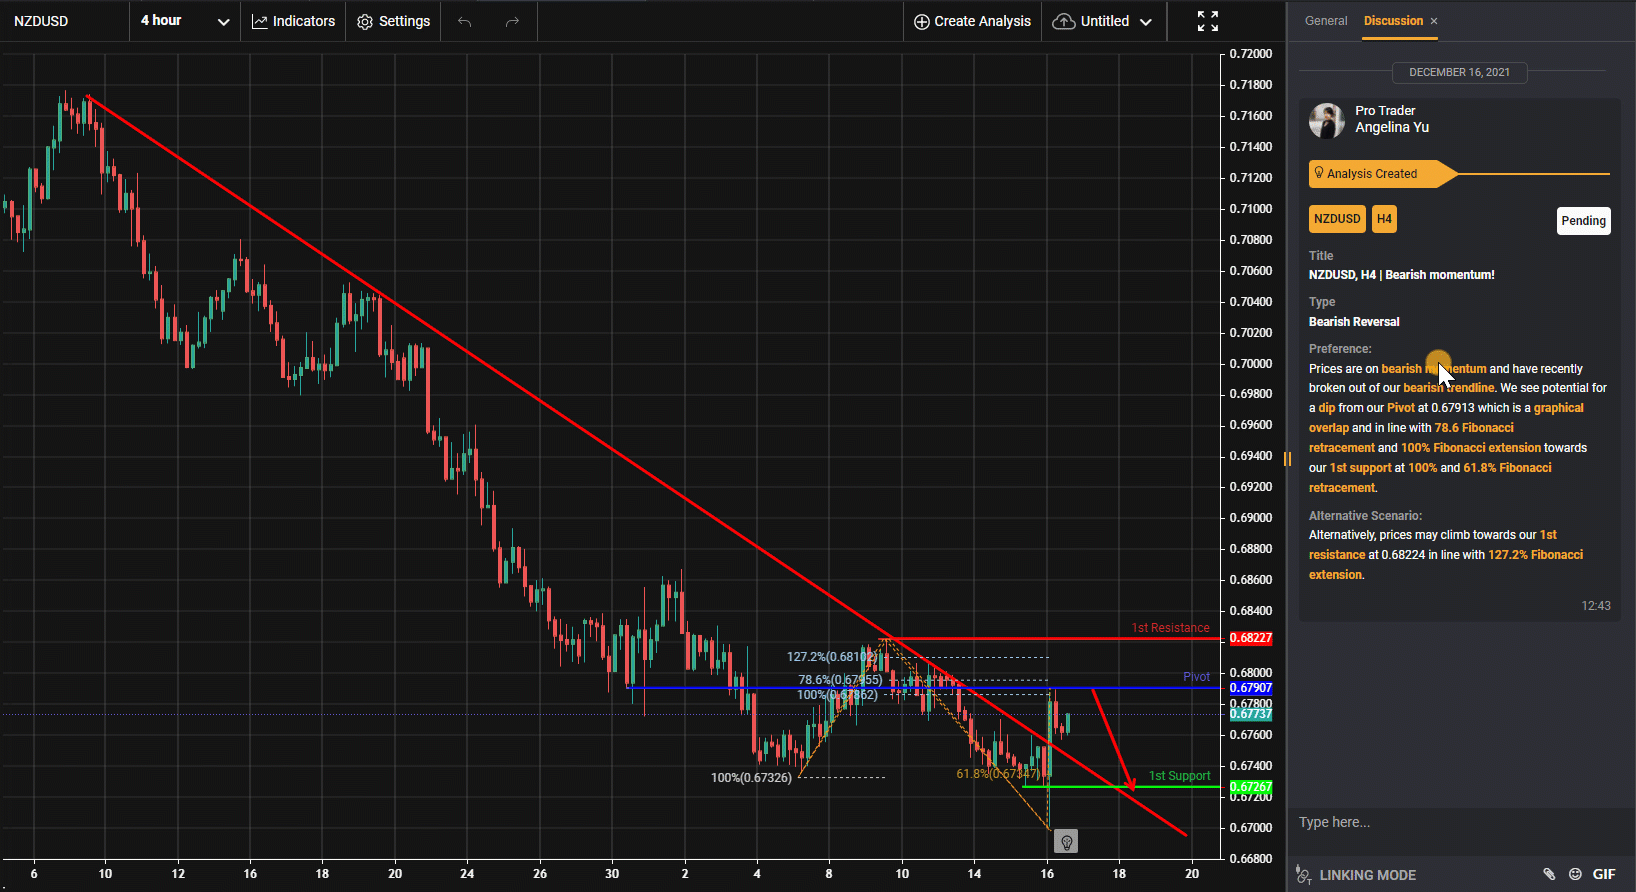Click the NZDUSD tag in analysis
This screenshot has height=892, width=1636.
pyautogui.click(x=1337, y=219)
